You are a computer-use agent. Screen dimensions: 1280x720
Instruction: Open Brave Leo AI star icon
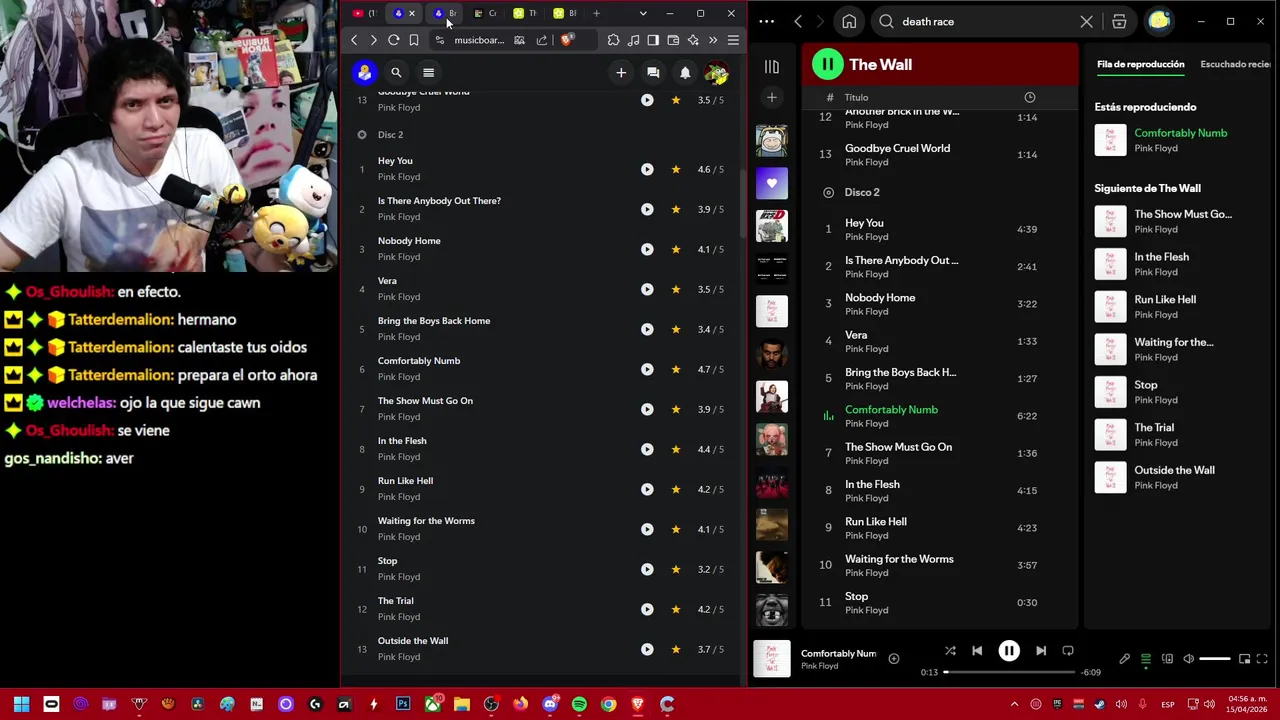[x=693, y=40]
